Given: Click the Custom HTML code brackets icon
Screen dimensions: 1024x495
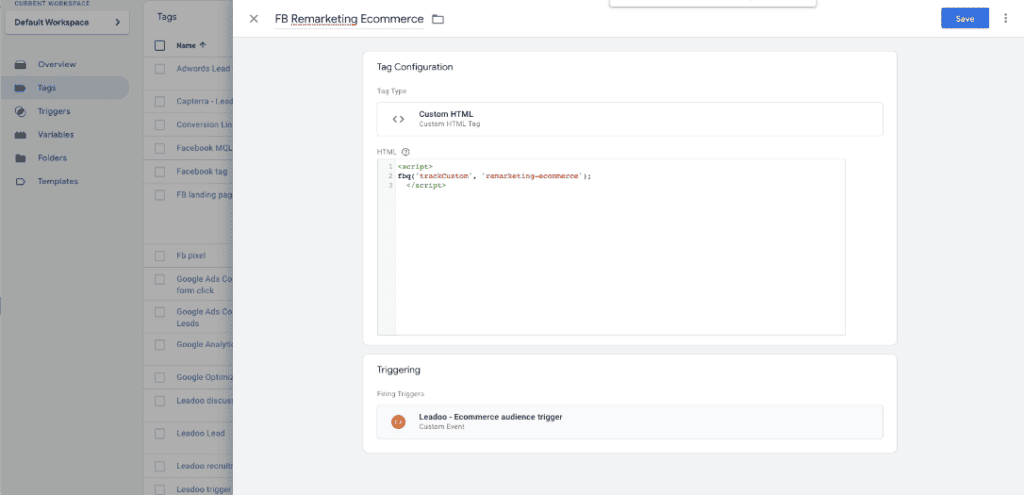Looking at the screenshot, I should coord(398,119).
